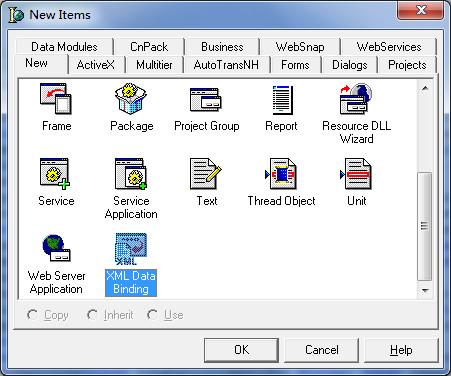This screenshot has width=451, height=376.
Task: Select the Web Server Application icon
Action: click(56, 248)
